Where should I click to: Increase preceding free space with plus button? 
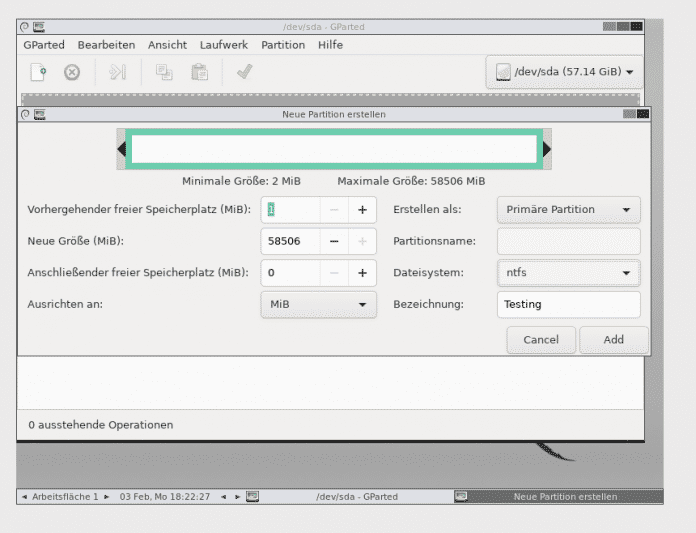[x=362, y=210]
